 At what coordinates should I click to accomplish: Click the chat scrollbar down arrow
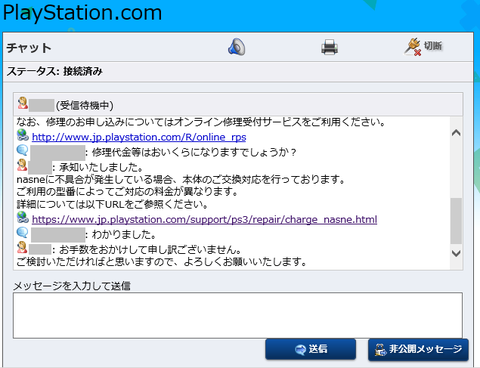pyautogui.click(x=456, y=253)
